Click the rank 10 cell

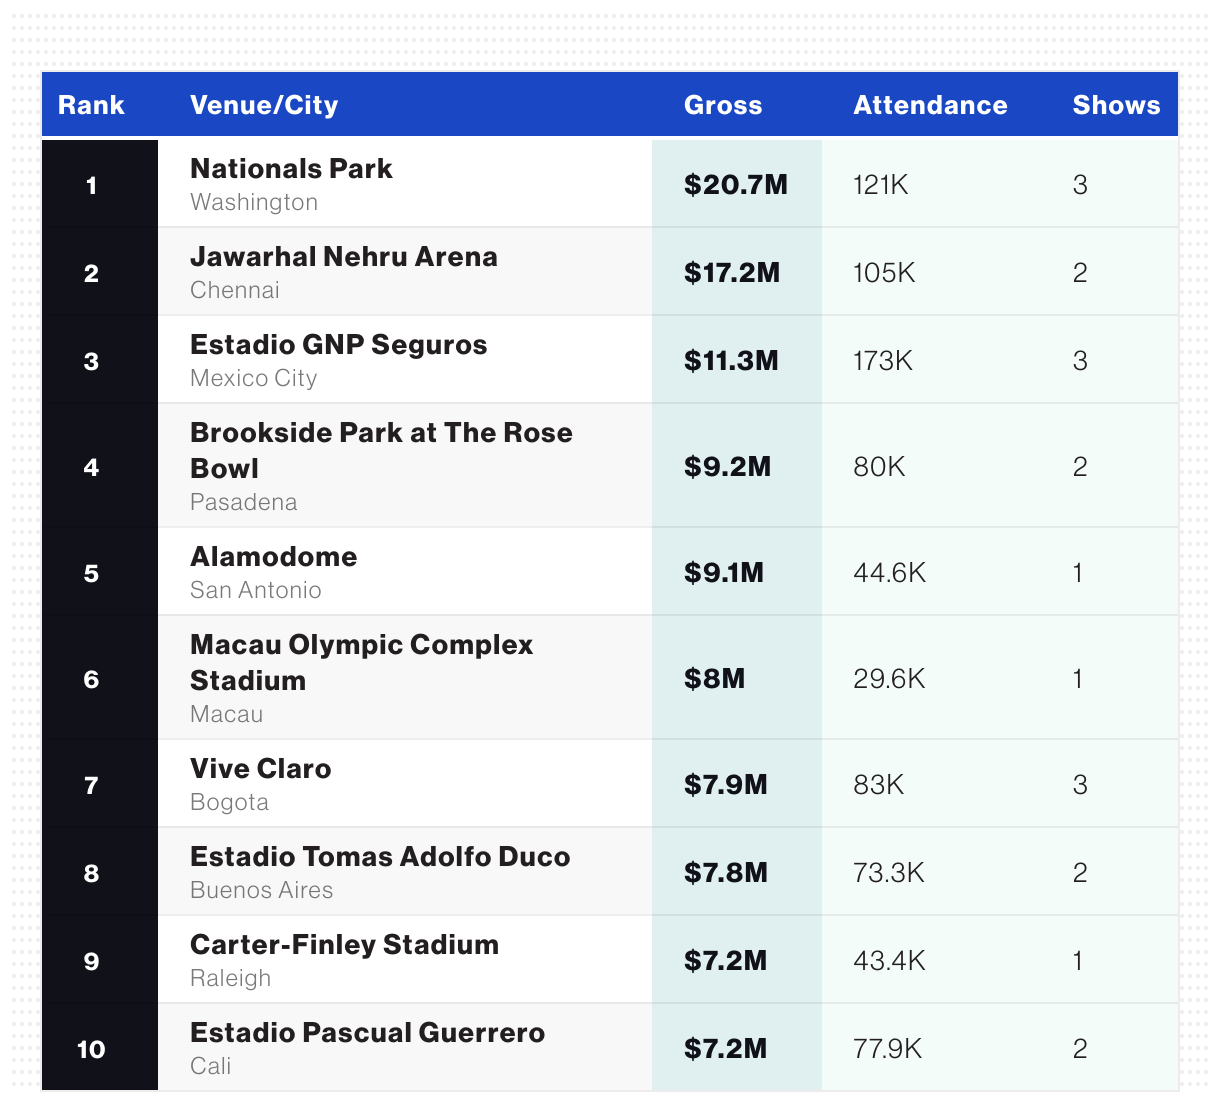91,1049
